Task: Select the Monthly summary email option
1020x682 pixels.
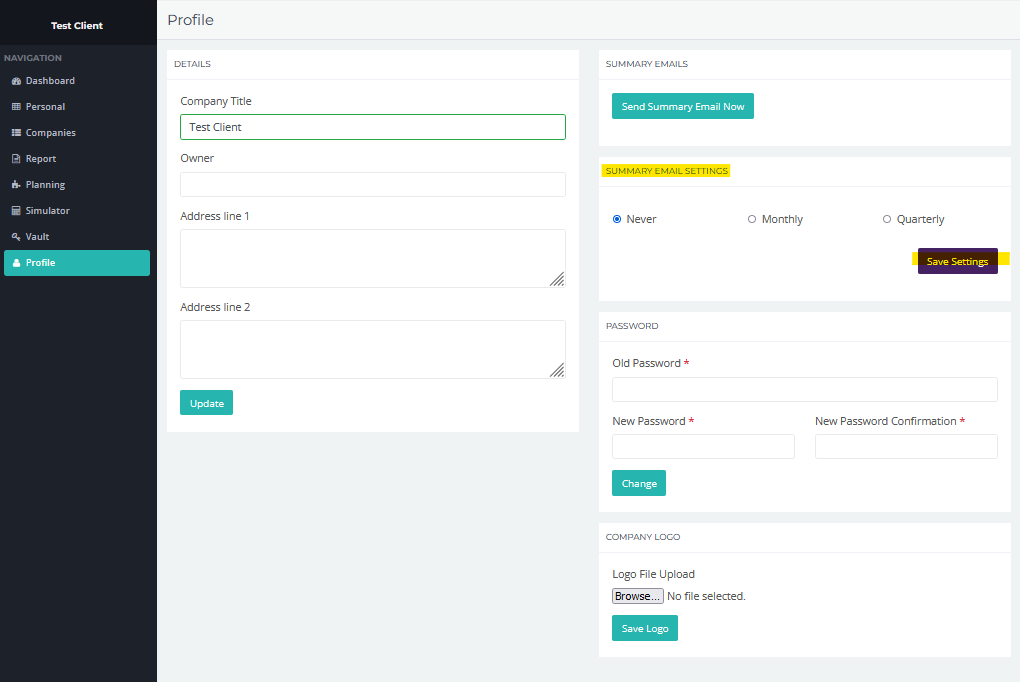Action: [752, 219]
